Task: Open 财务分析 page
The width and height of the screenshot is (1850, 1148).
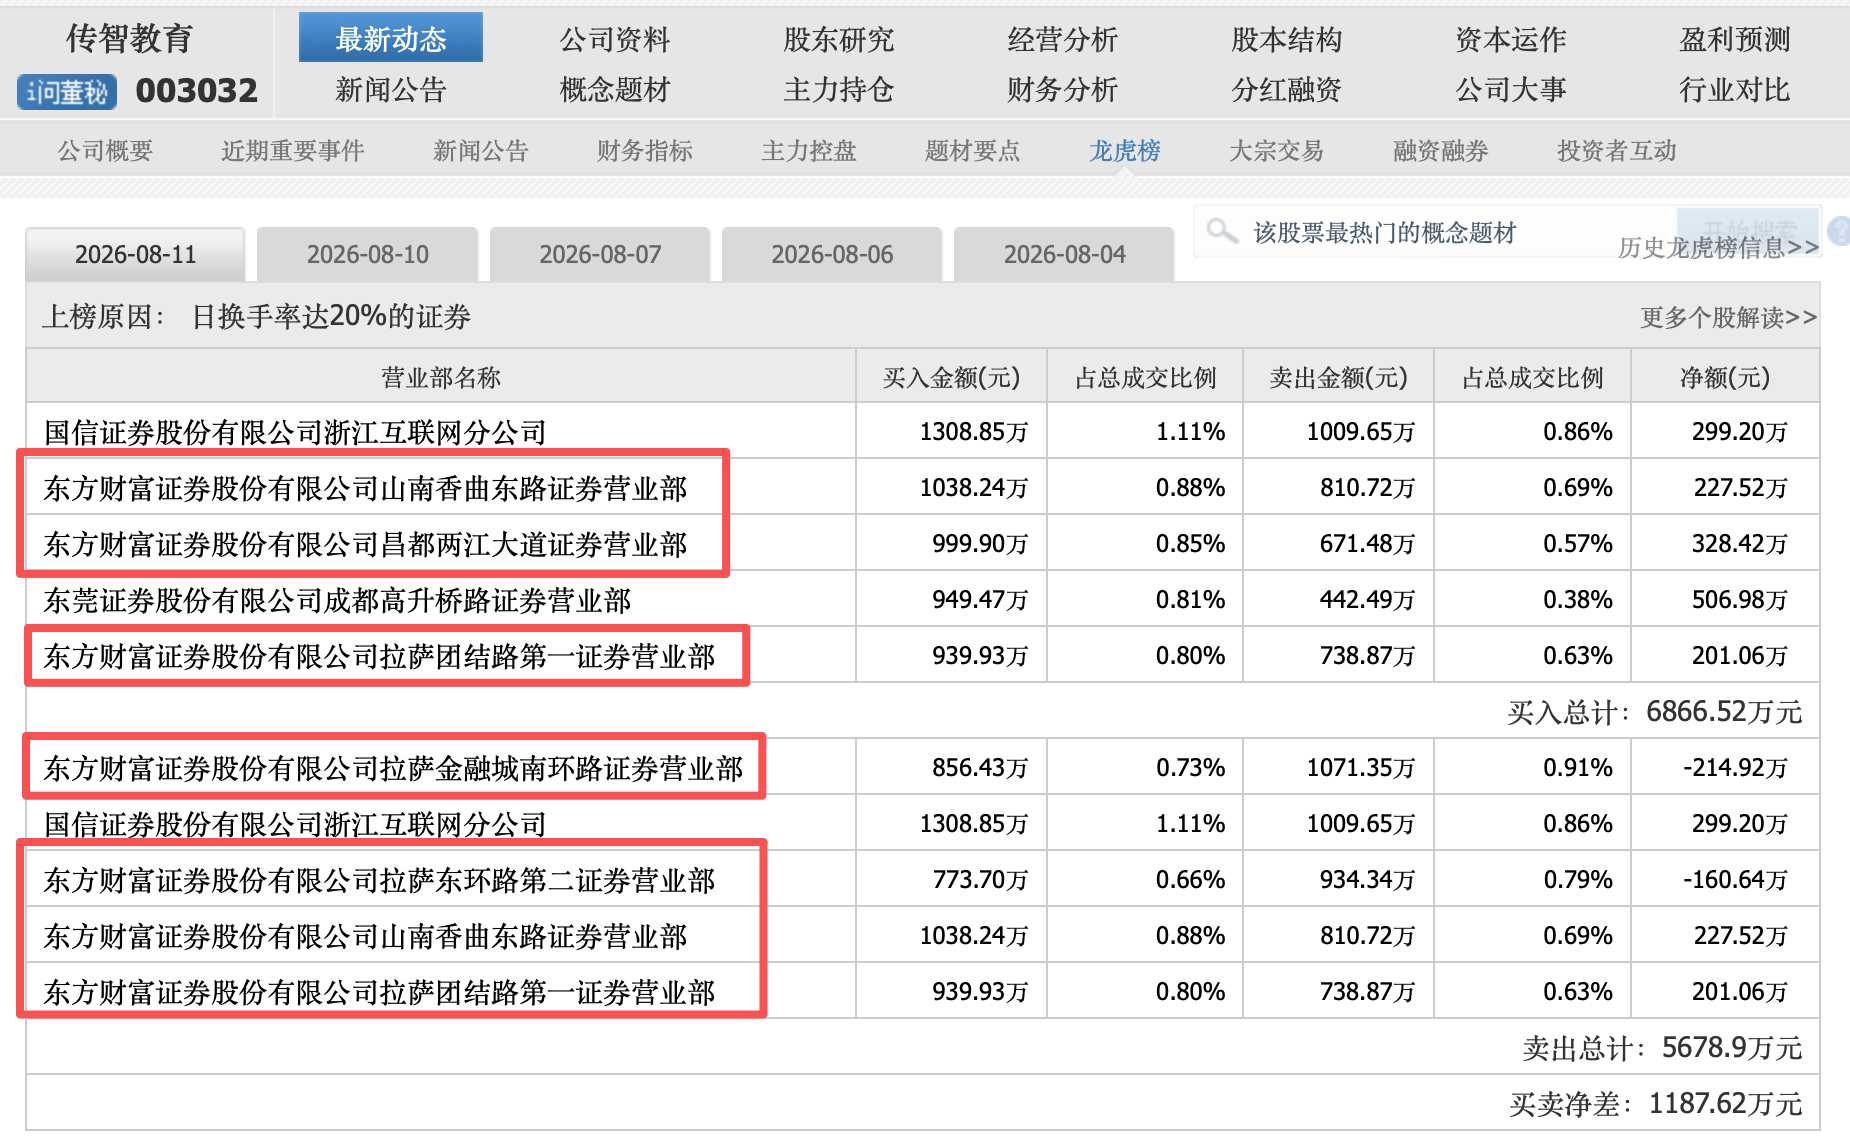Action: 1063,90
